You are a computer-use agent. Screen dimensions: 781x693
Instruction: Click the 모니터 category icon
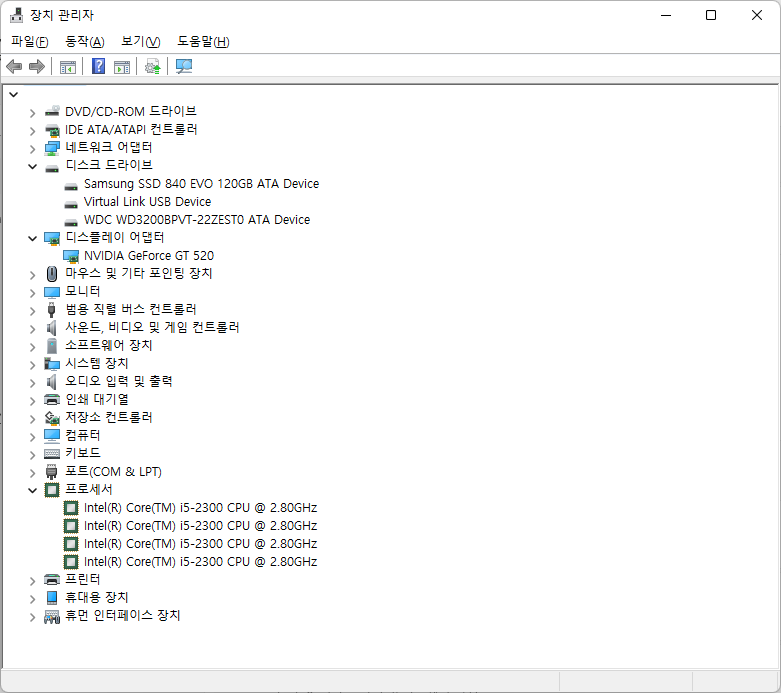pos(52,292)
